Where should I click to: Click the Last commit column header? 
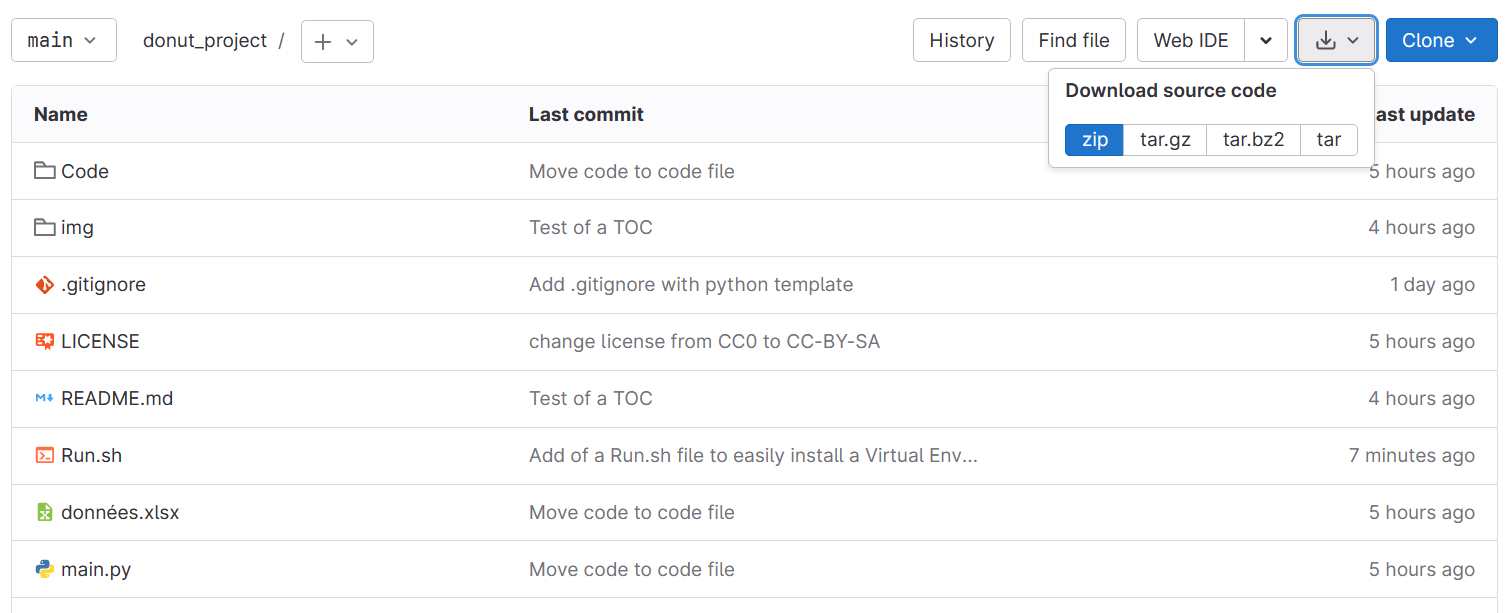pos(586,114)
